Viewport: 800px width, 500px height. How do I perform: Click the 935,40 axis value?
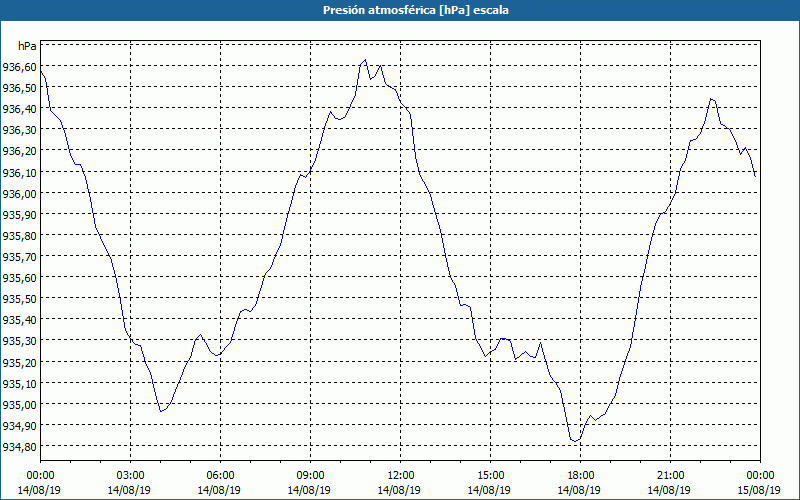19,320
